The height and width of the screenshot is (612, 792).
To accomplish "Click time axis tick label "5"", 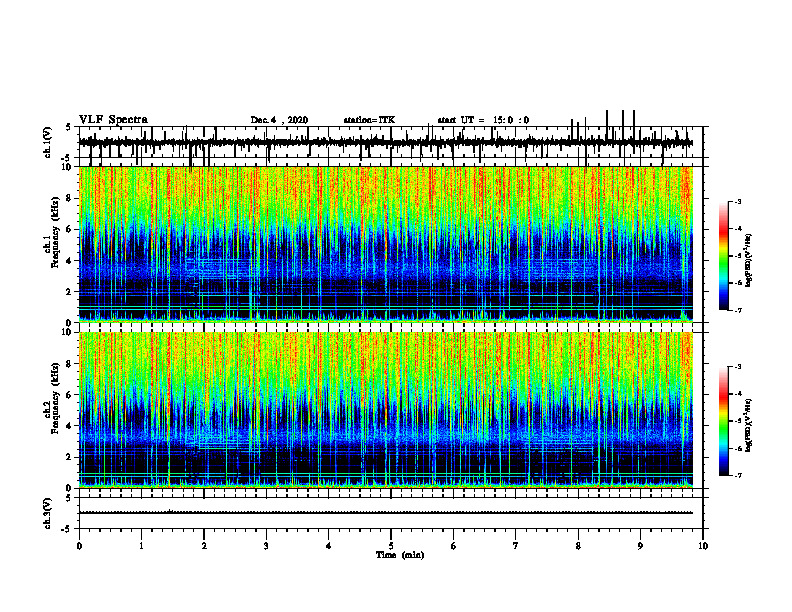I will click(x=391, y=546).
